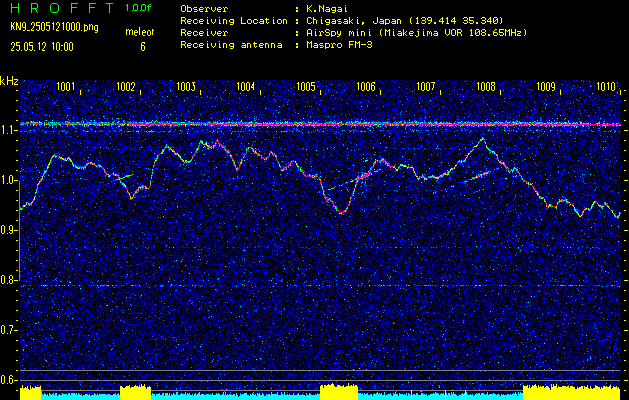Select the meteor label above the count

point(140,32)
